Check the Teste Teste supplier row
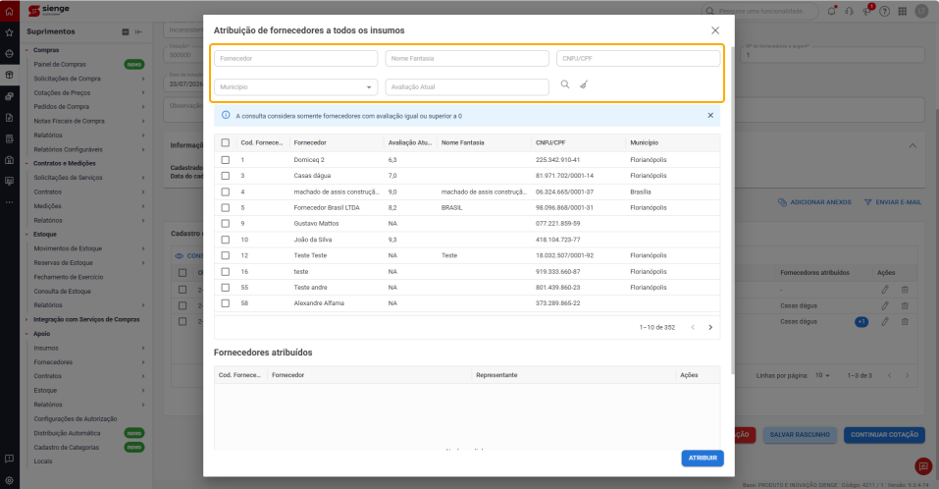This screenshot has height=489, width=939. 225,256
